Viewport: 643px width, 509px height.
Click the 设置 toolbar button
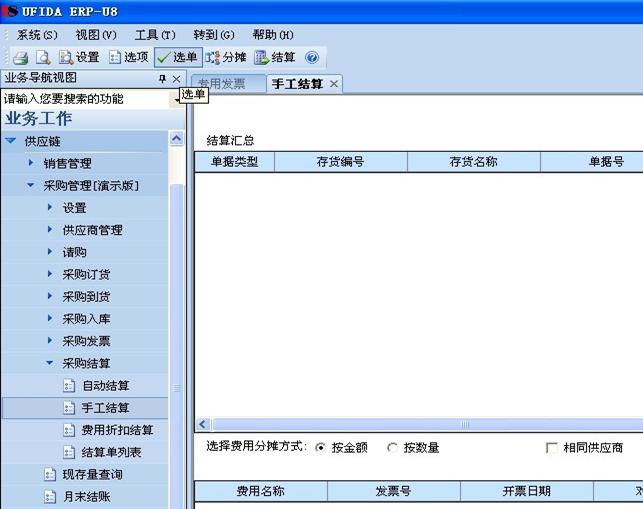tap(79, 57)
